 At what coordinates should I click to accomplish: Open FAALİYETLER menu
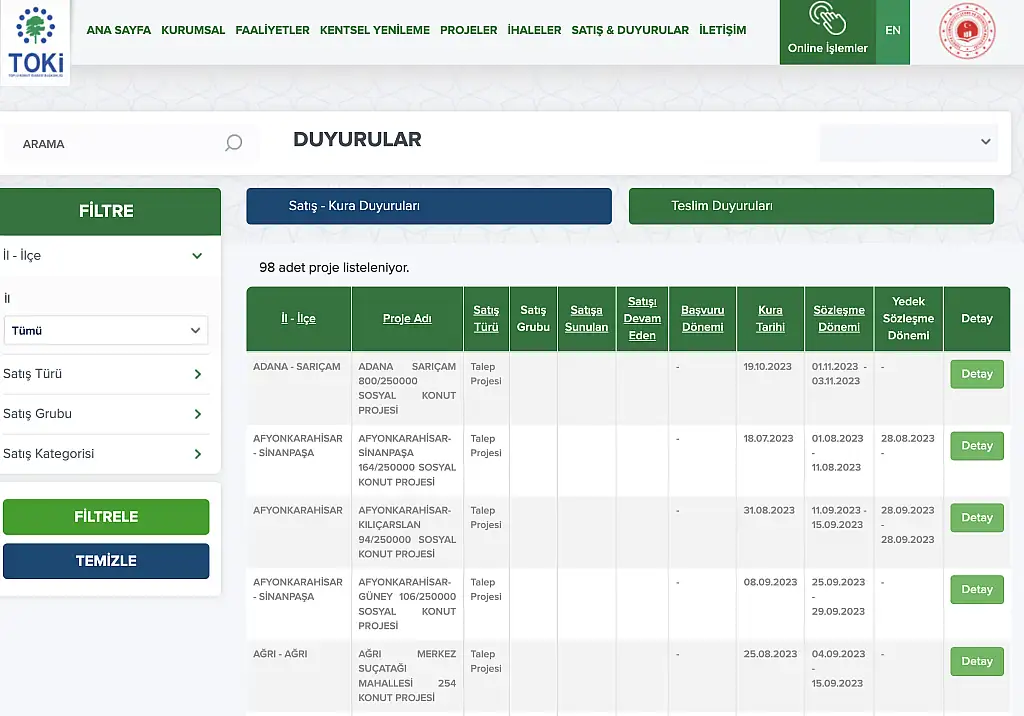(272, 30)
